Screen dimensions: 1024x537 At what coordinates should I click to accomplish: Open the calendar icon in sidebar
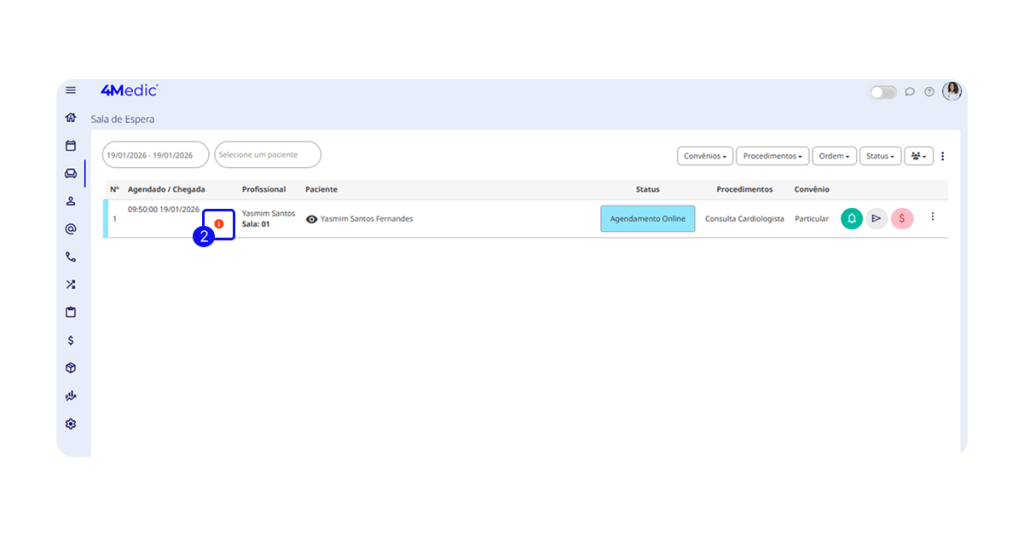(x=70, y=146)
